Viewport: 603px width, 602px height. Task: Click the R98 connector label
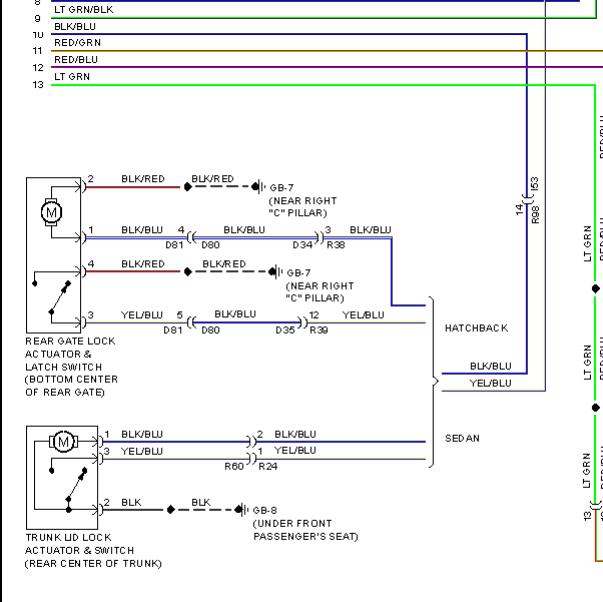pos(536,215)
